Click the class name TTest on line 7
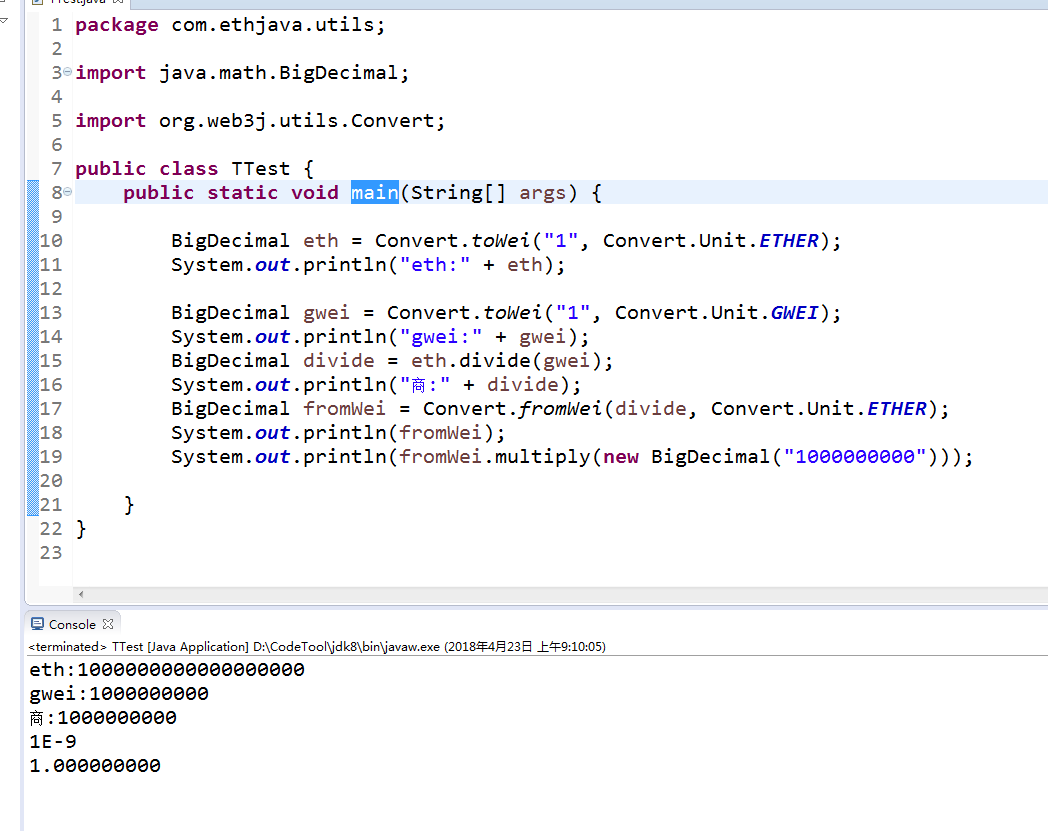The image size is (1048, 831). [x=261, y=168]
